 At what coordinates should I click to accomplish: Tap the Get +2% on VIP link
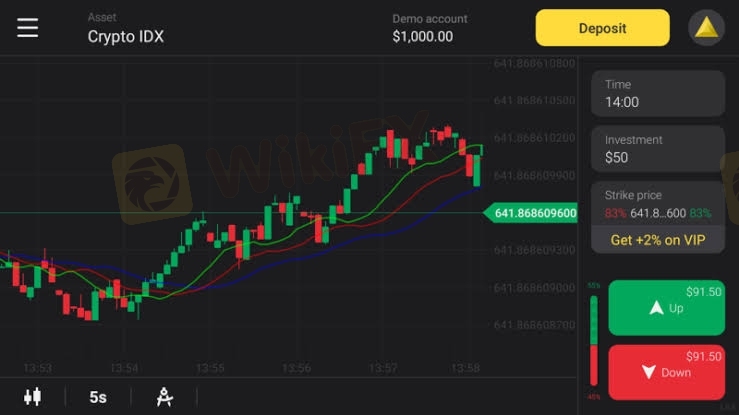658,240
